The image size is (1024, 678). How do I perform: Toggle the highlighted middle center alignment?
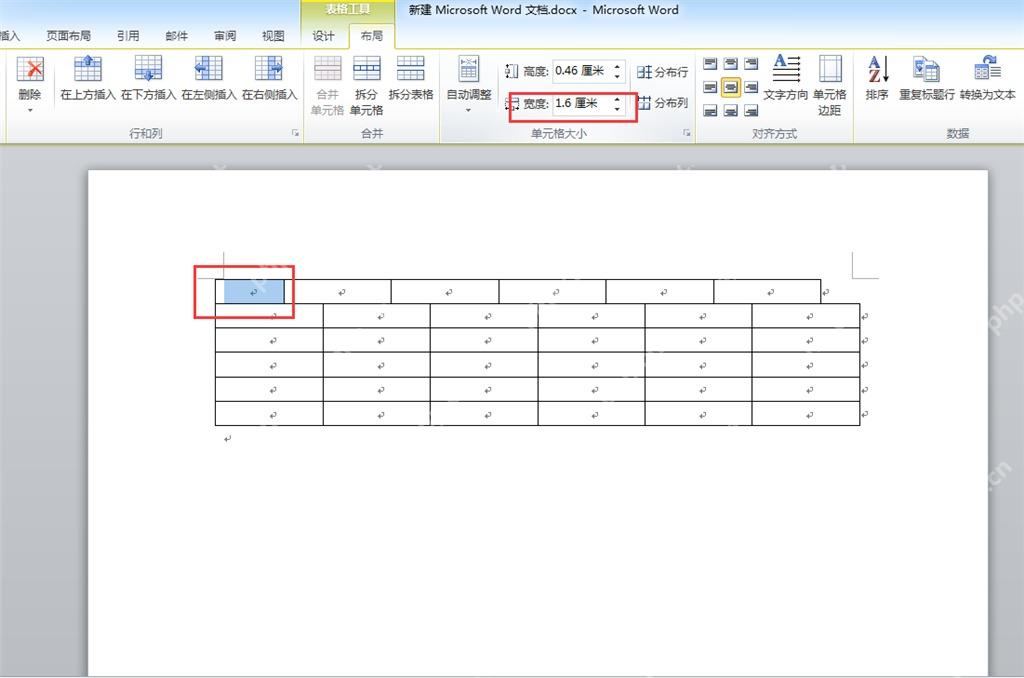click(x=731, y=87)
